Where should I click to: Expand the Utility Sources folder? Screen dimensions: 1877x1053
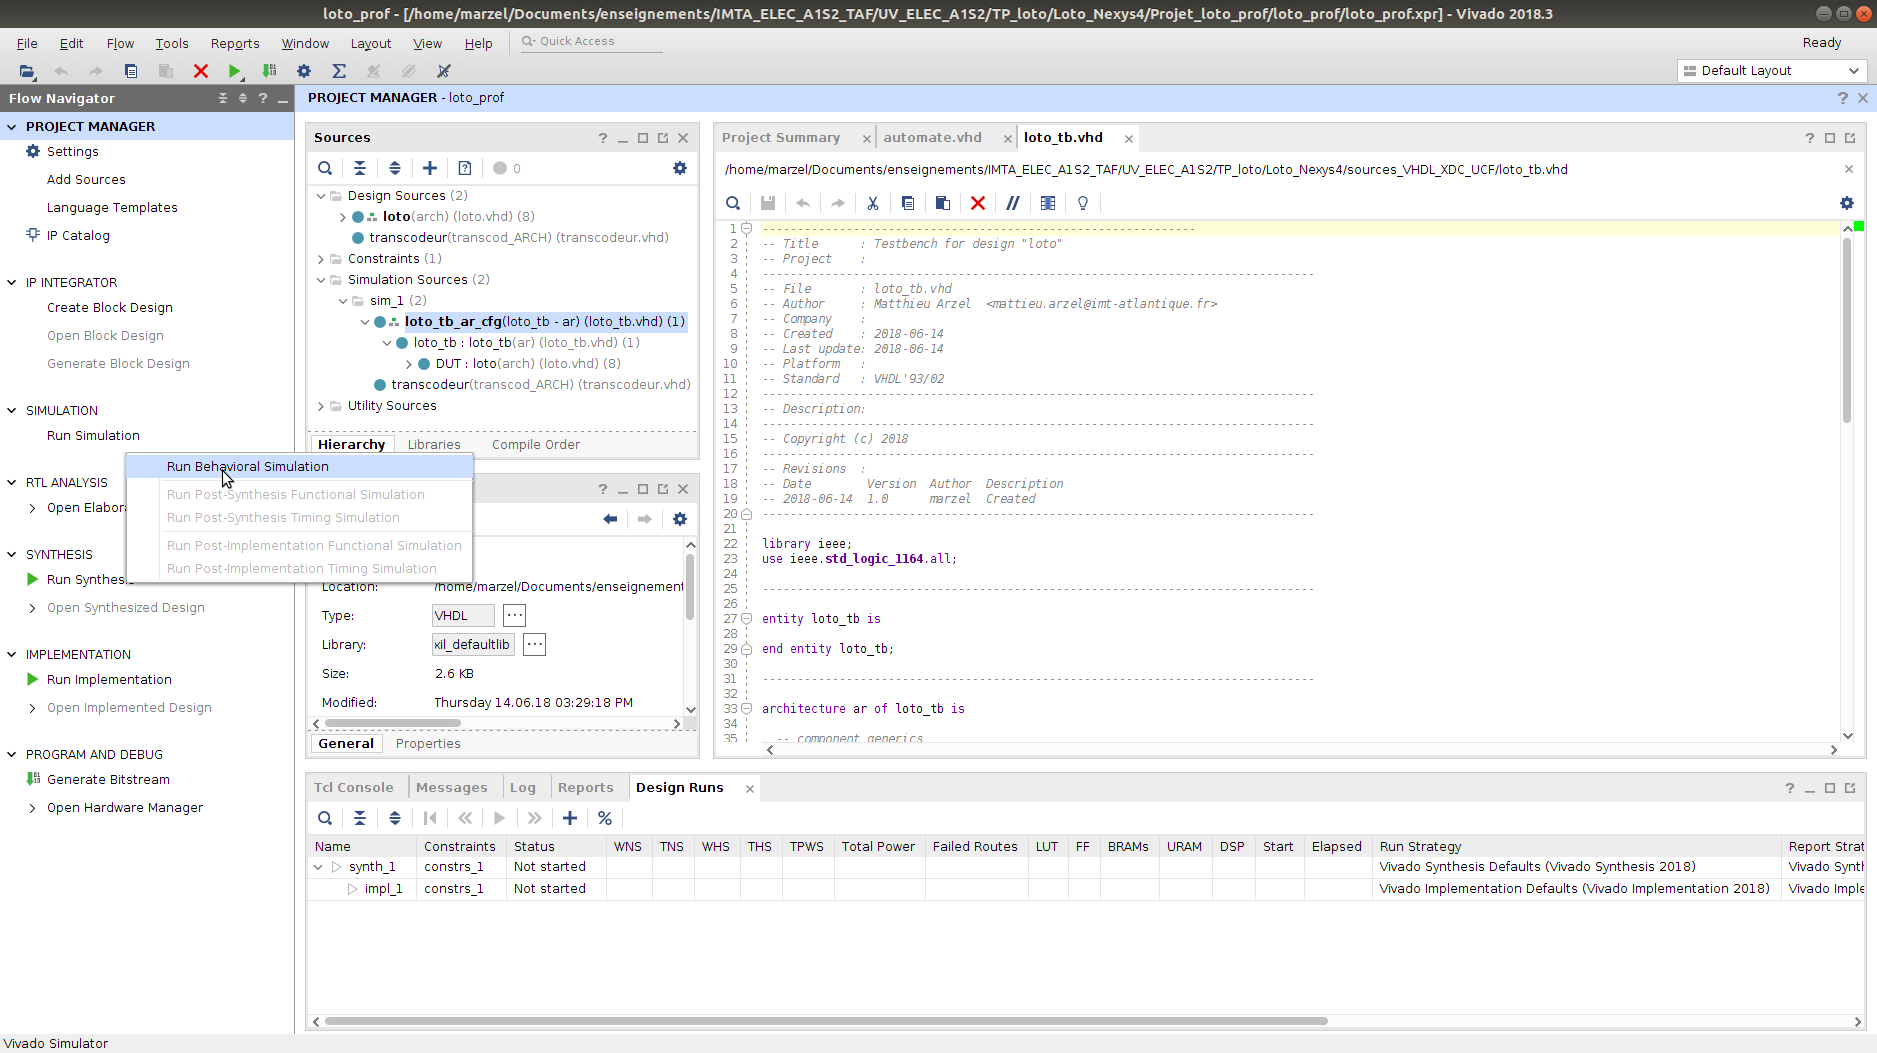(x=321, y=406)
